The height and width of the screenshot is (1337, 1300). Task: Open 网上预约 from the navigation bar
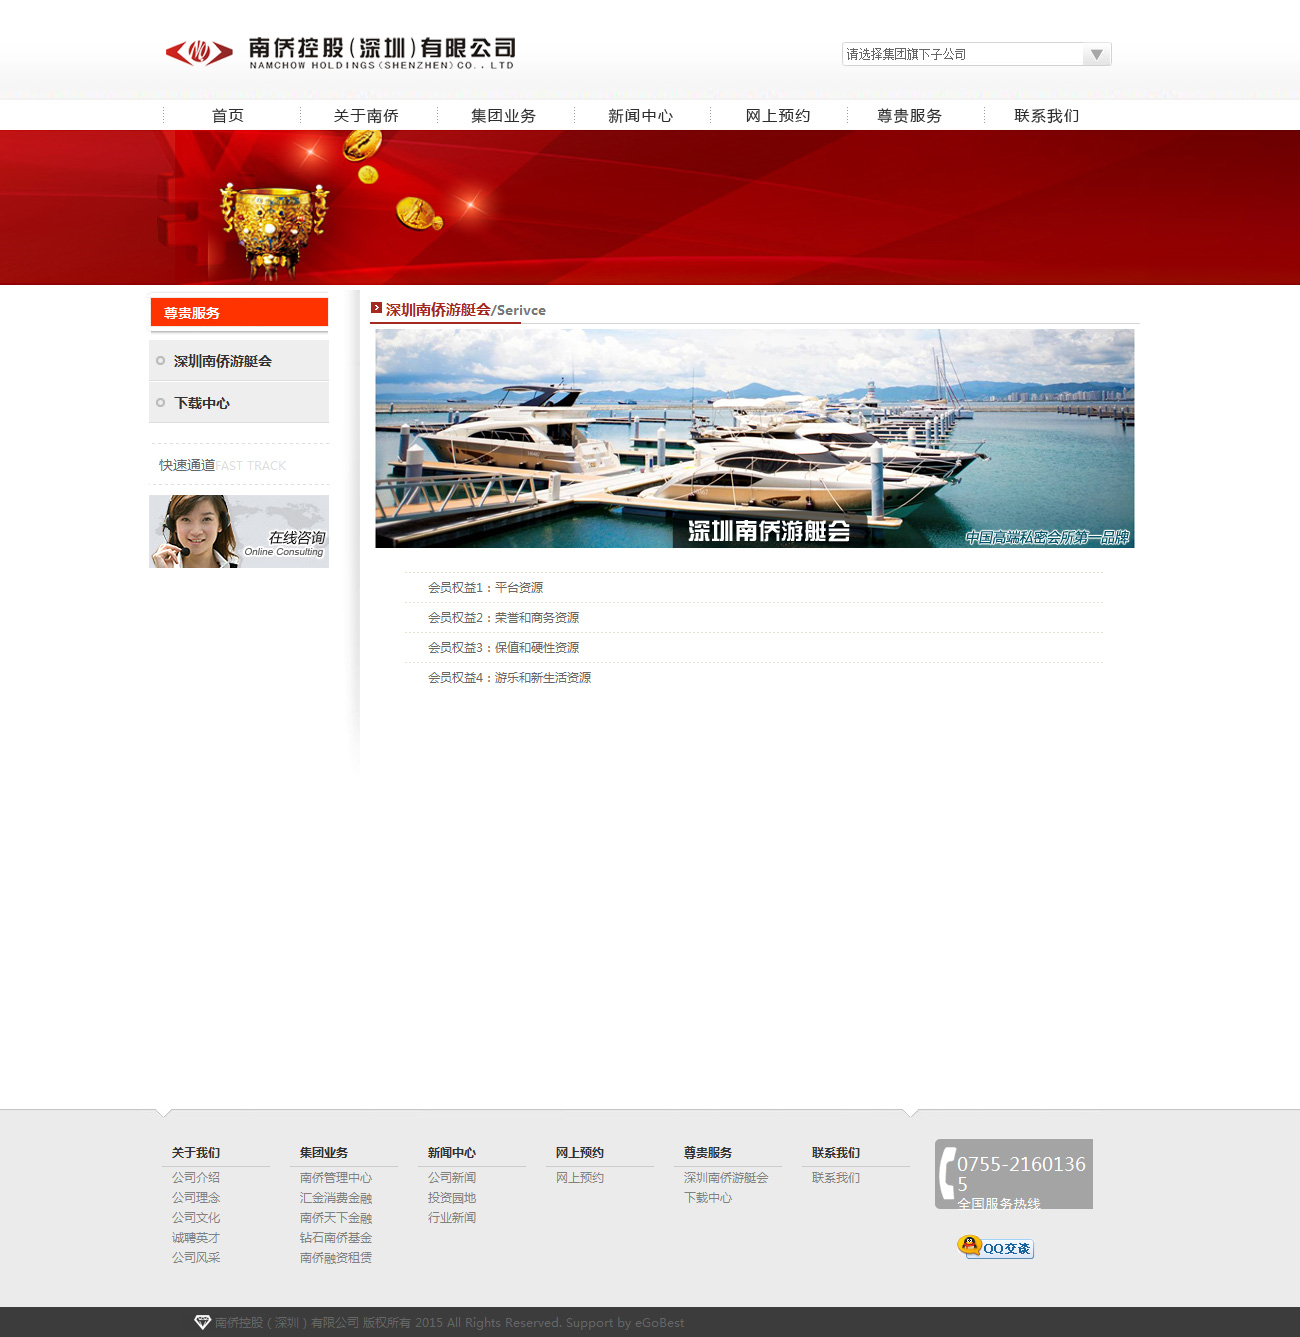[777, 116]
